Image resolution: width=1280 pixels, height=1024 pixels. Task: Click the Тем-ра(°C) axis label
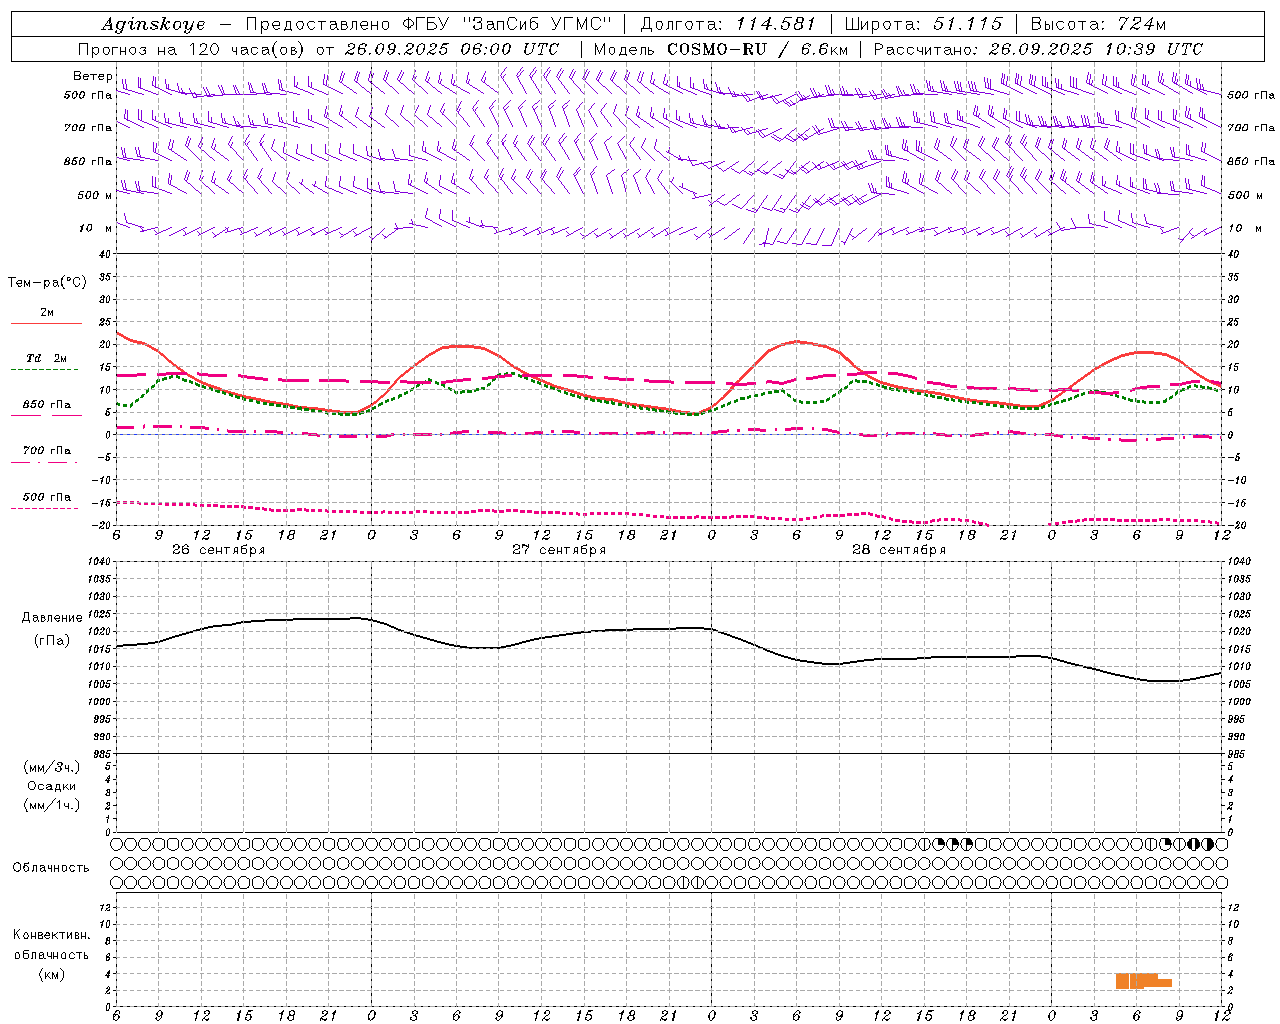[x=47, y=283]
